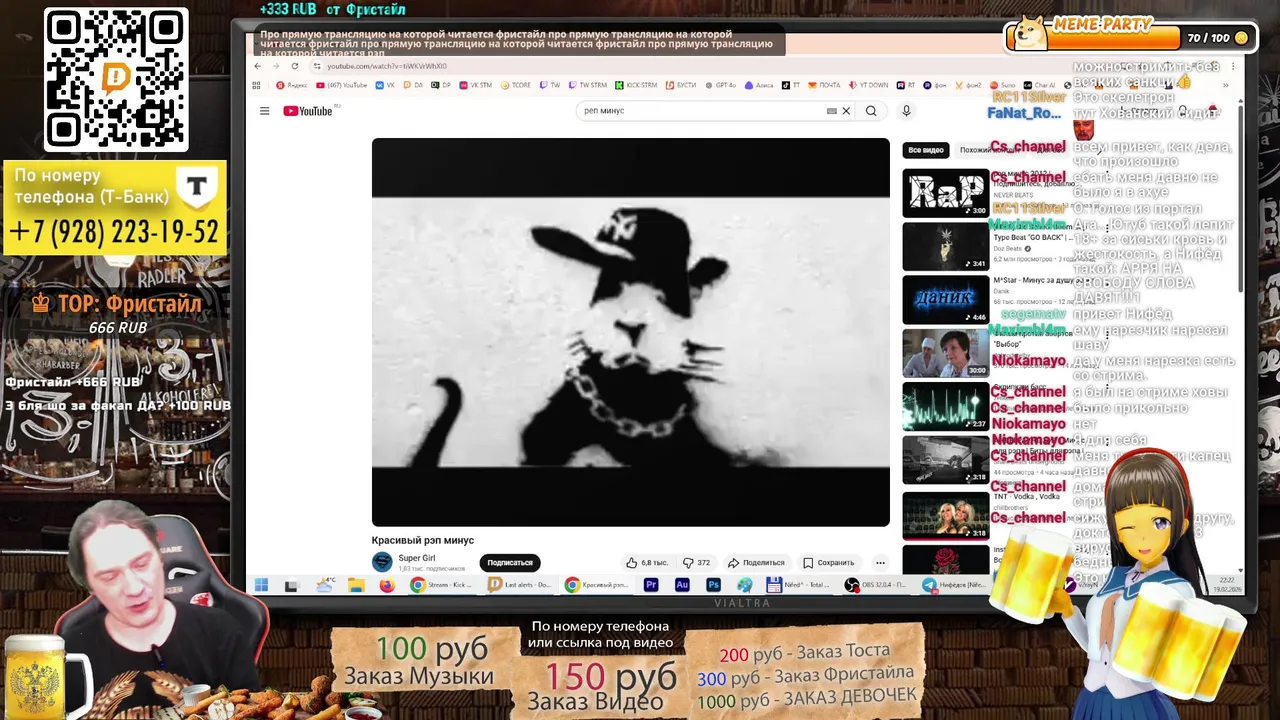Save video via Сохранить button

[829, 562]
